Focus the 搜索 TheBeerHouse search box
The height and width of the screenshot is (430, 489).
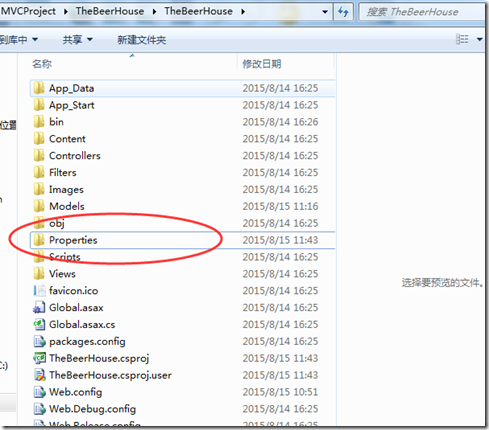point(421,12)
